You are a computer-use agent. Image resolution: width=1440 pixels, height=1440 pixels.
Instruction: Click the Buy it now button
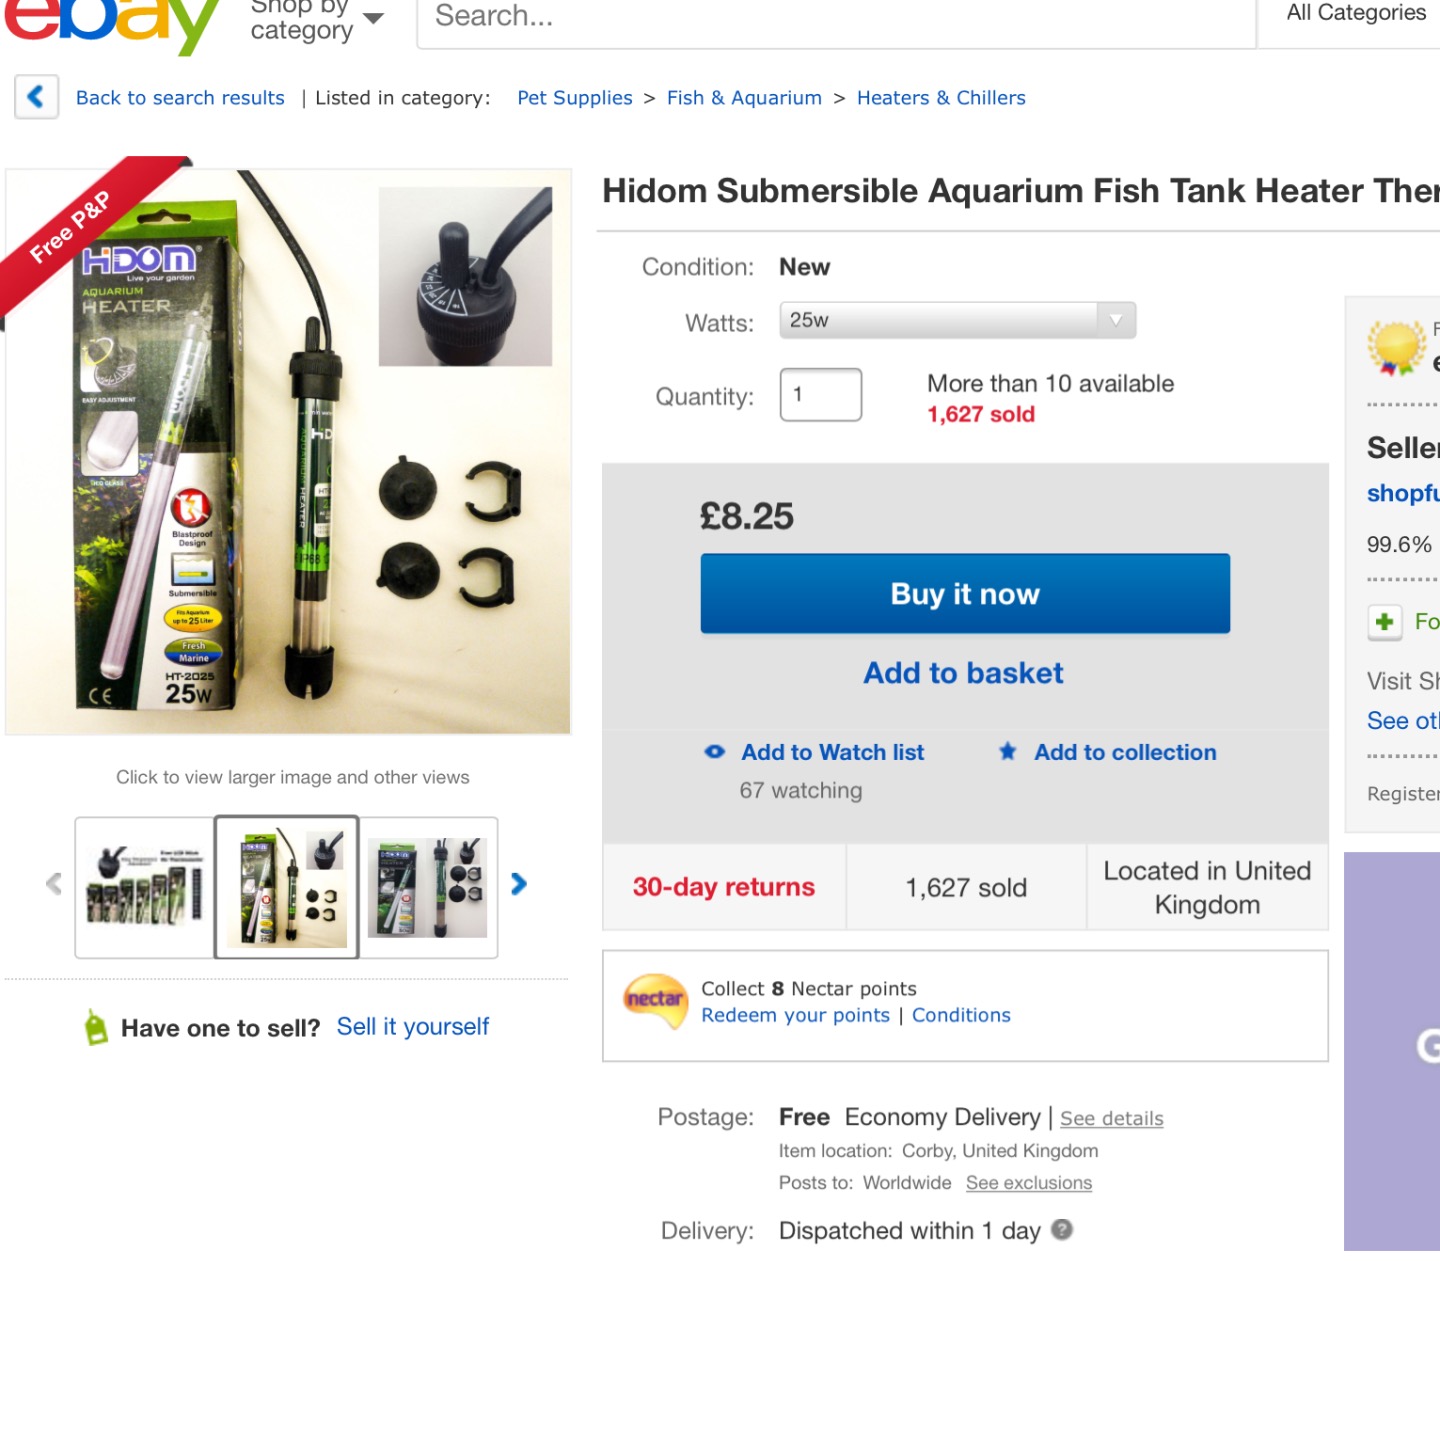965,594
